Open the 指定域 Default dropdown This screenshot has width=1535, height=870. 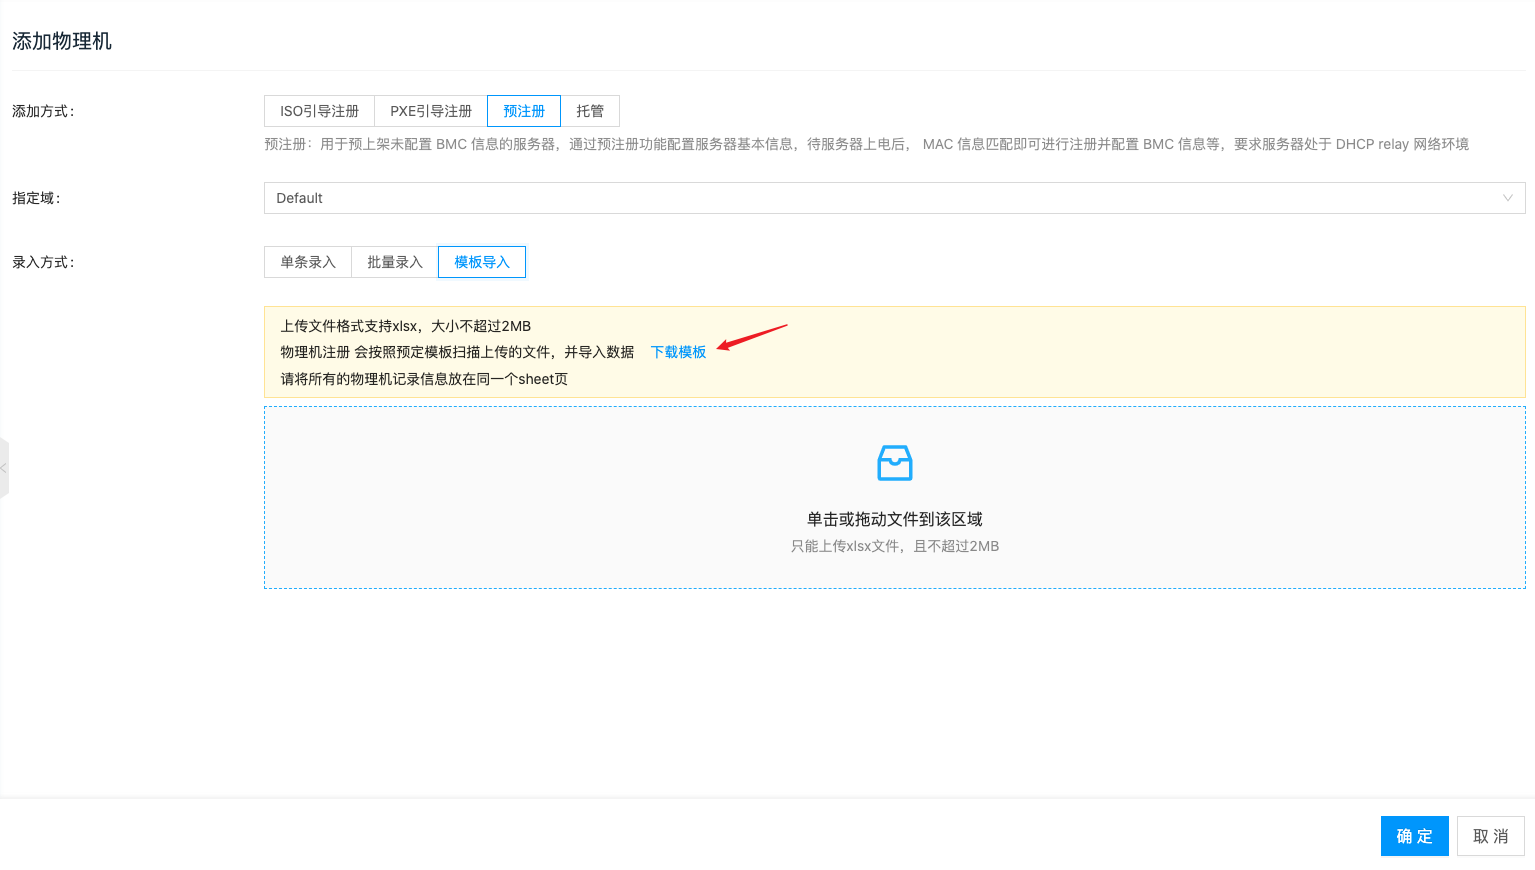[x=880, y=198]
